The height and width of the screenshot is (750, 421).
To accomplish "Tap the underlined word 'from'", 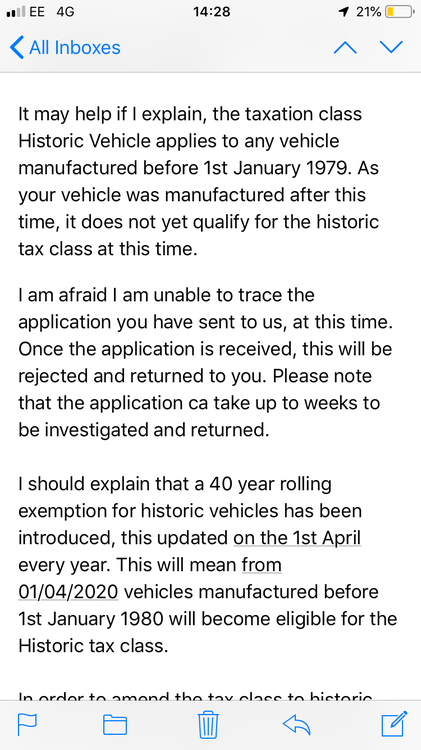I will pyautogui.click(x=262, y=565).
